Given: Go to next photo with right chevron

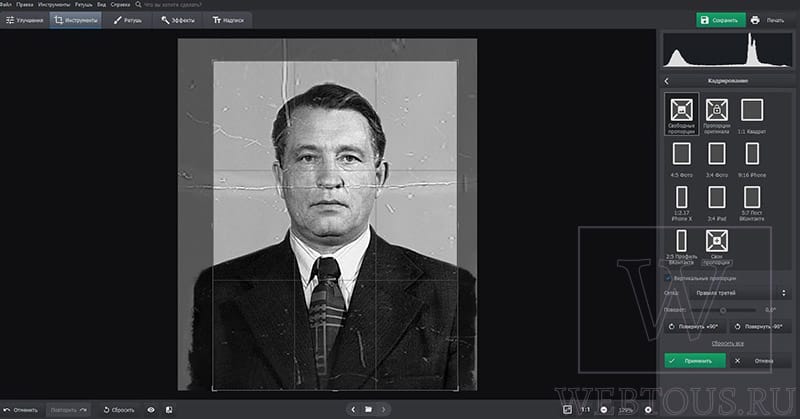Looking at the screenshot, I should pyautogui.click(x=384, y=409).
